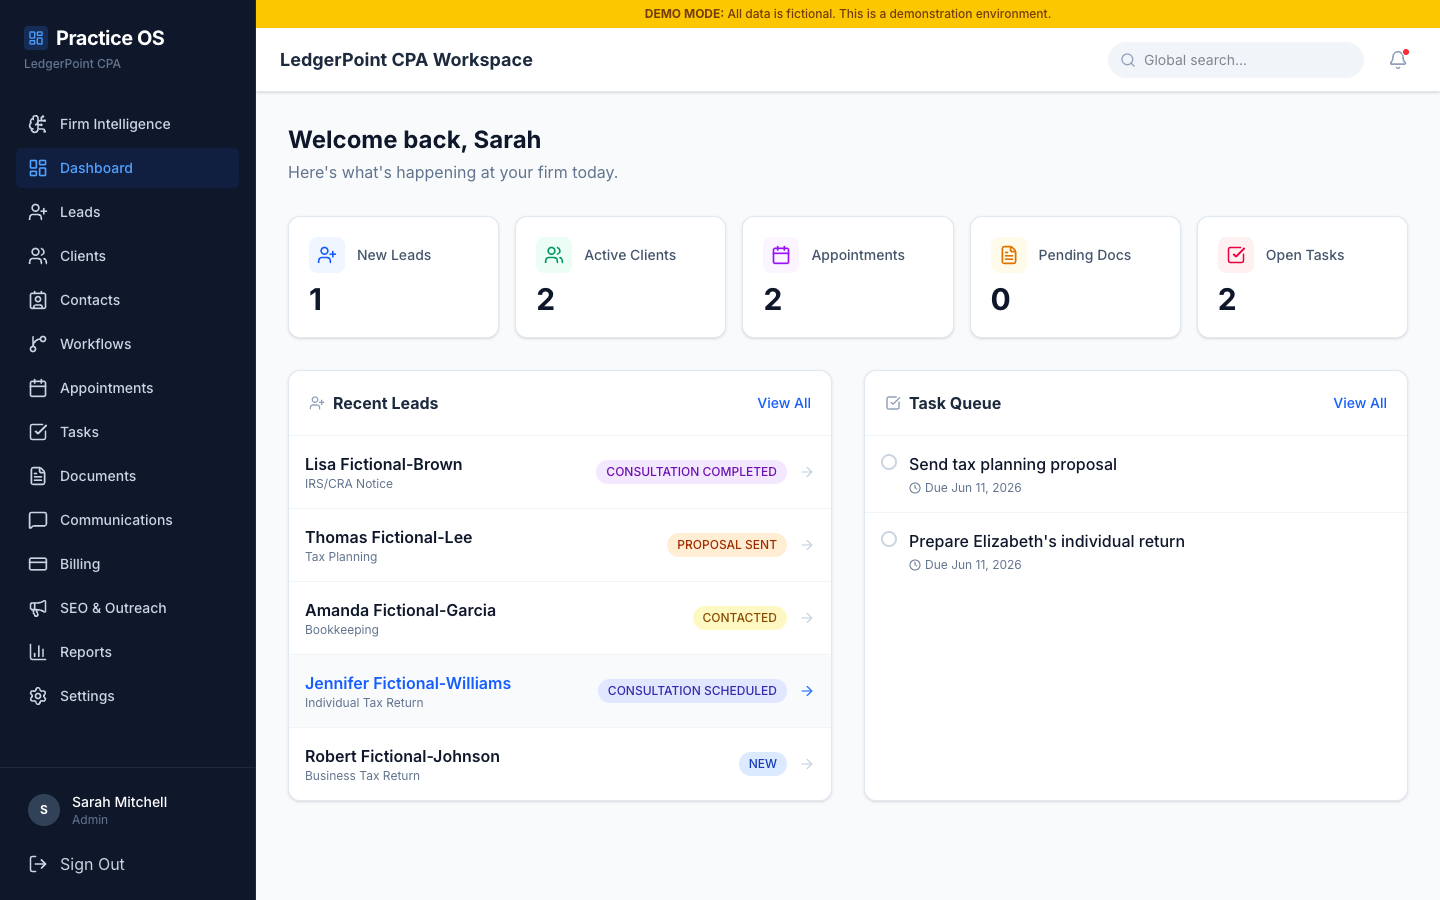The height and width of the screenshot is (900, 1440).
Task: Click the Settings gear icon in sidebar
Action: pos(38,696)
